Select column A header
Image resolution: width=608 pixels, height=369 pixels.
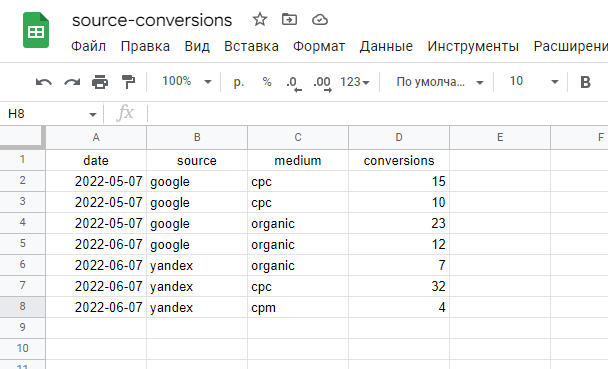96,138
